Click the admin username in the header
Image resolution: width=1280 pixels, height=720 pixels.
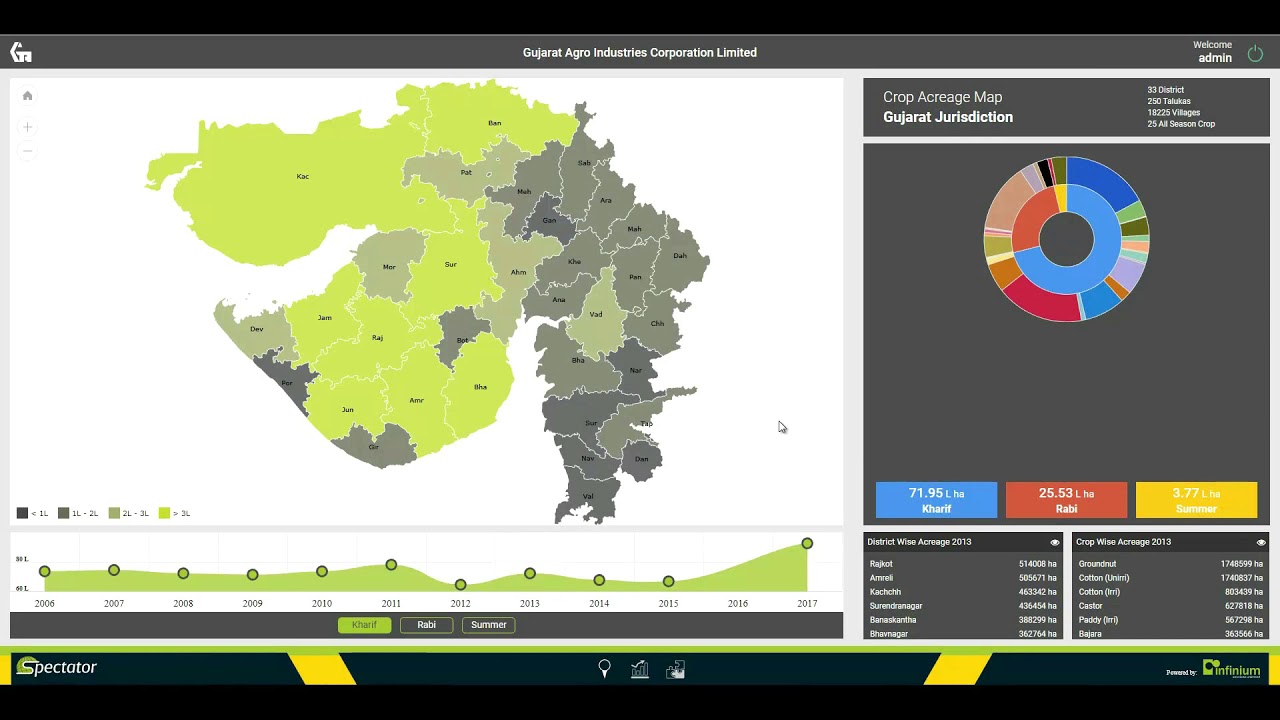[1215, 58]
